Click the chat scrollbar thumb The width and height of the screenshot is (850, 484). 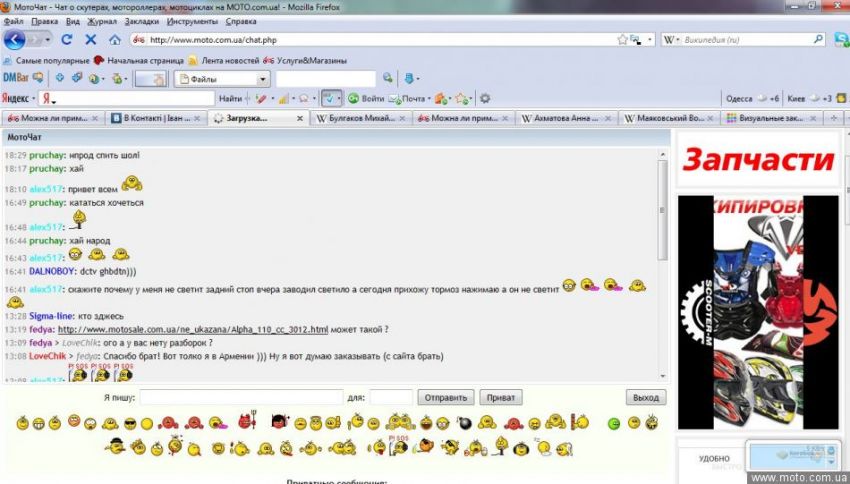pos(662,210)
